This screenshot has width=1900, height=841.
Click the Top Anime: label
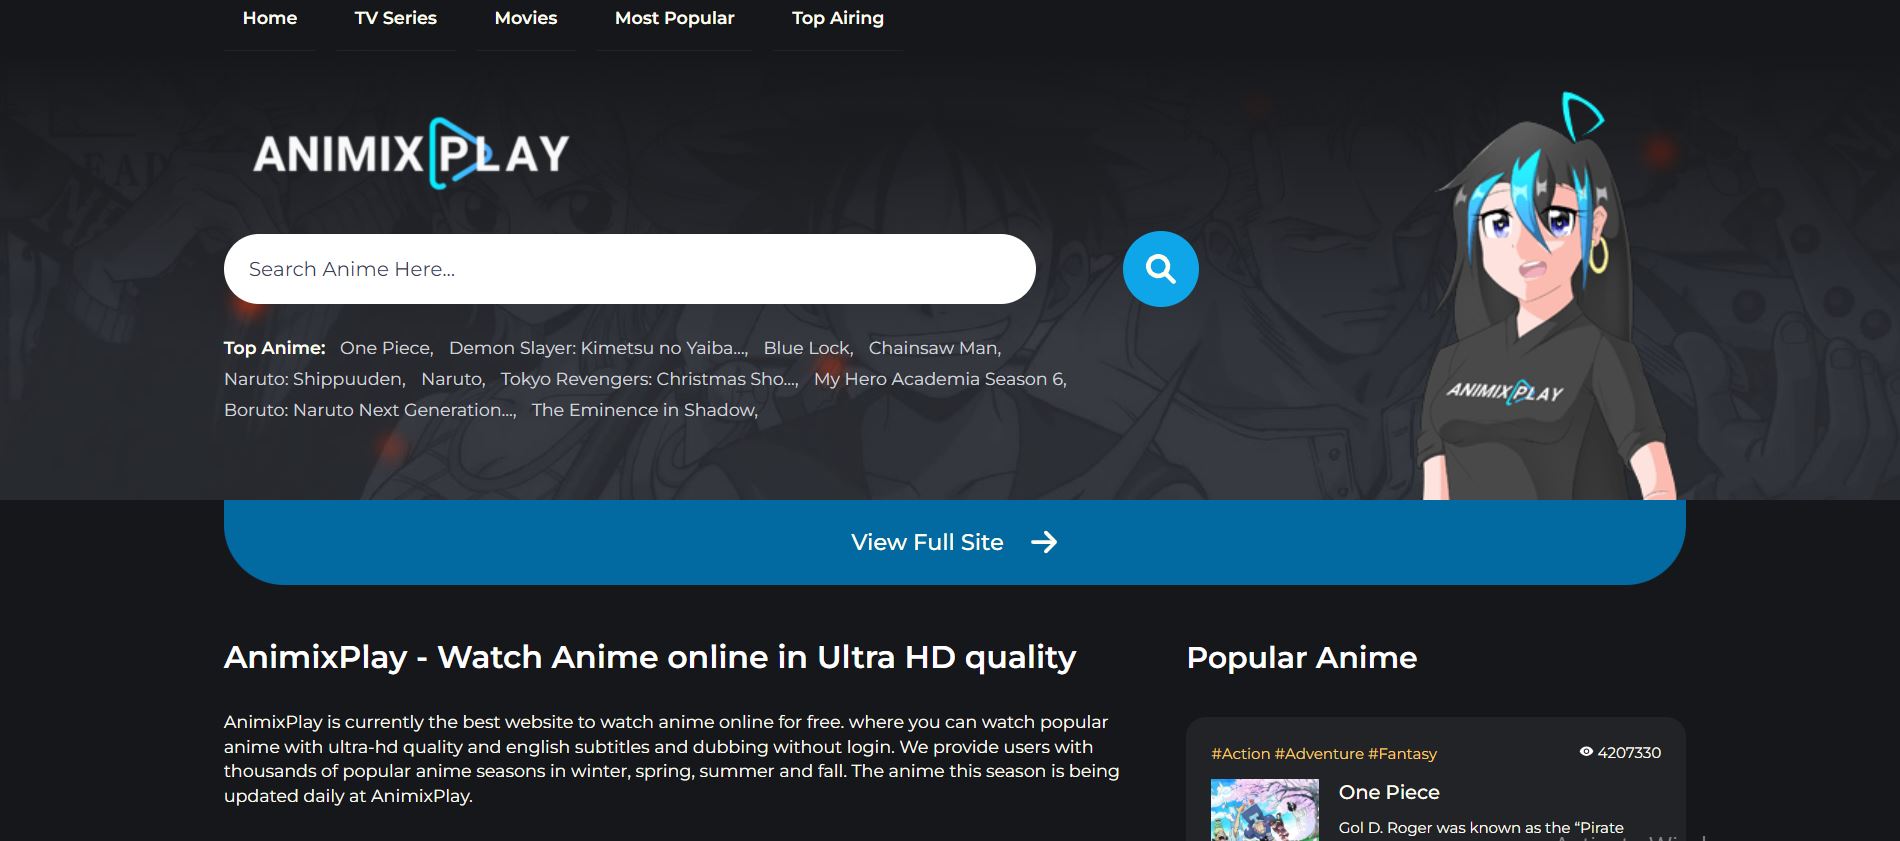coord(275,348)
